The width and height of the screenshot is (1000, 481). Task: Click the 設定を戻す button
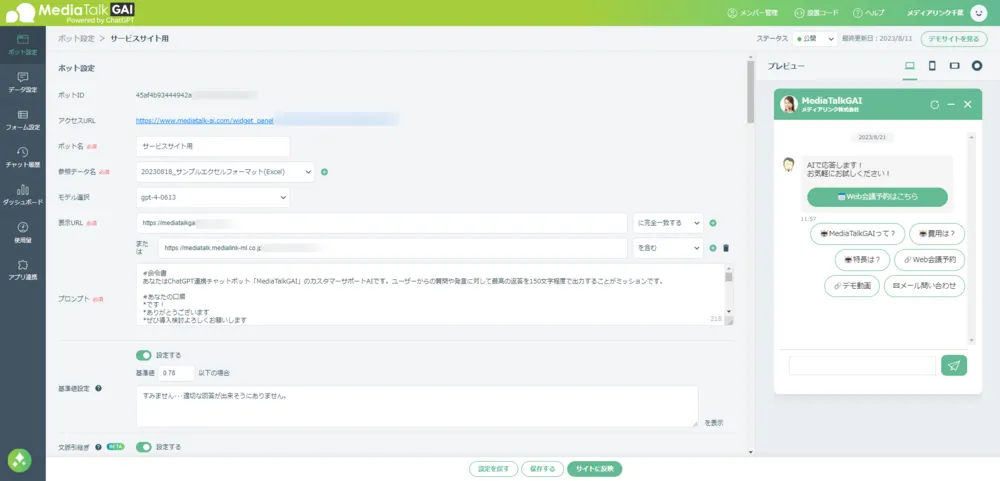(x=494, y=469)
